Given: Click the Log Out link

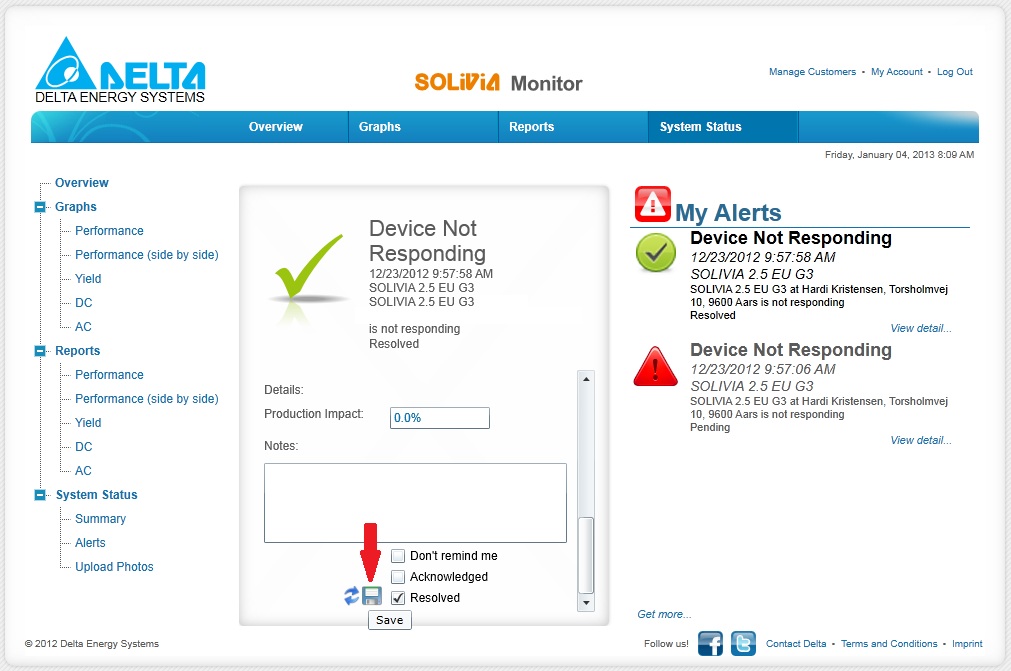Looking at the screenshot, I should coord(955,72).
